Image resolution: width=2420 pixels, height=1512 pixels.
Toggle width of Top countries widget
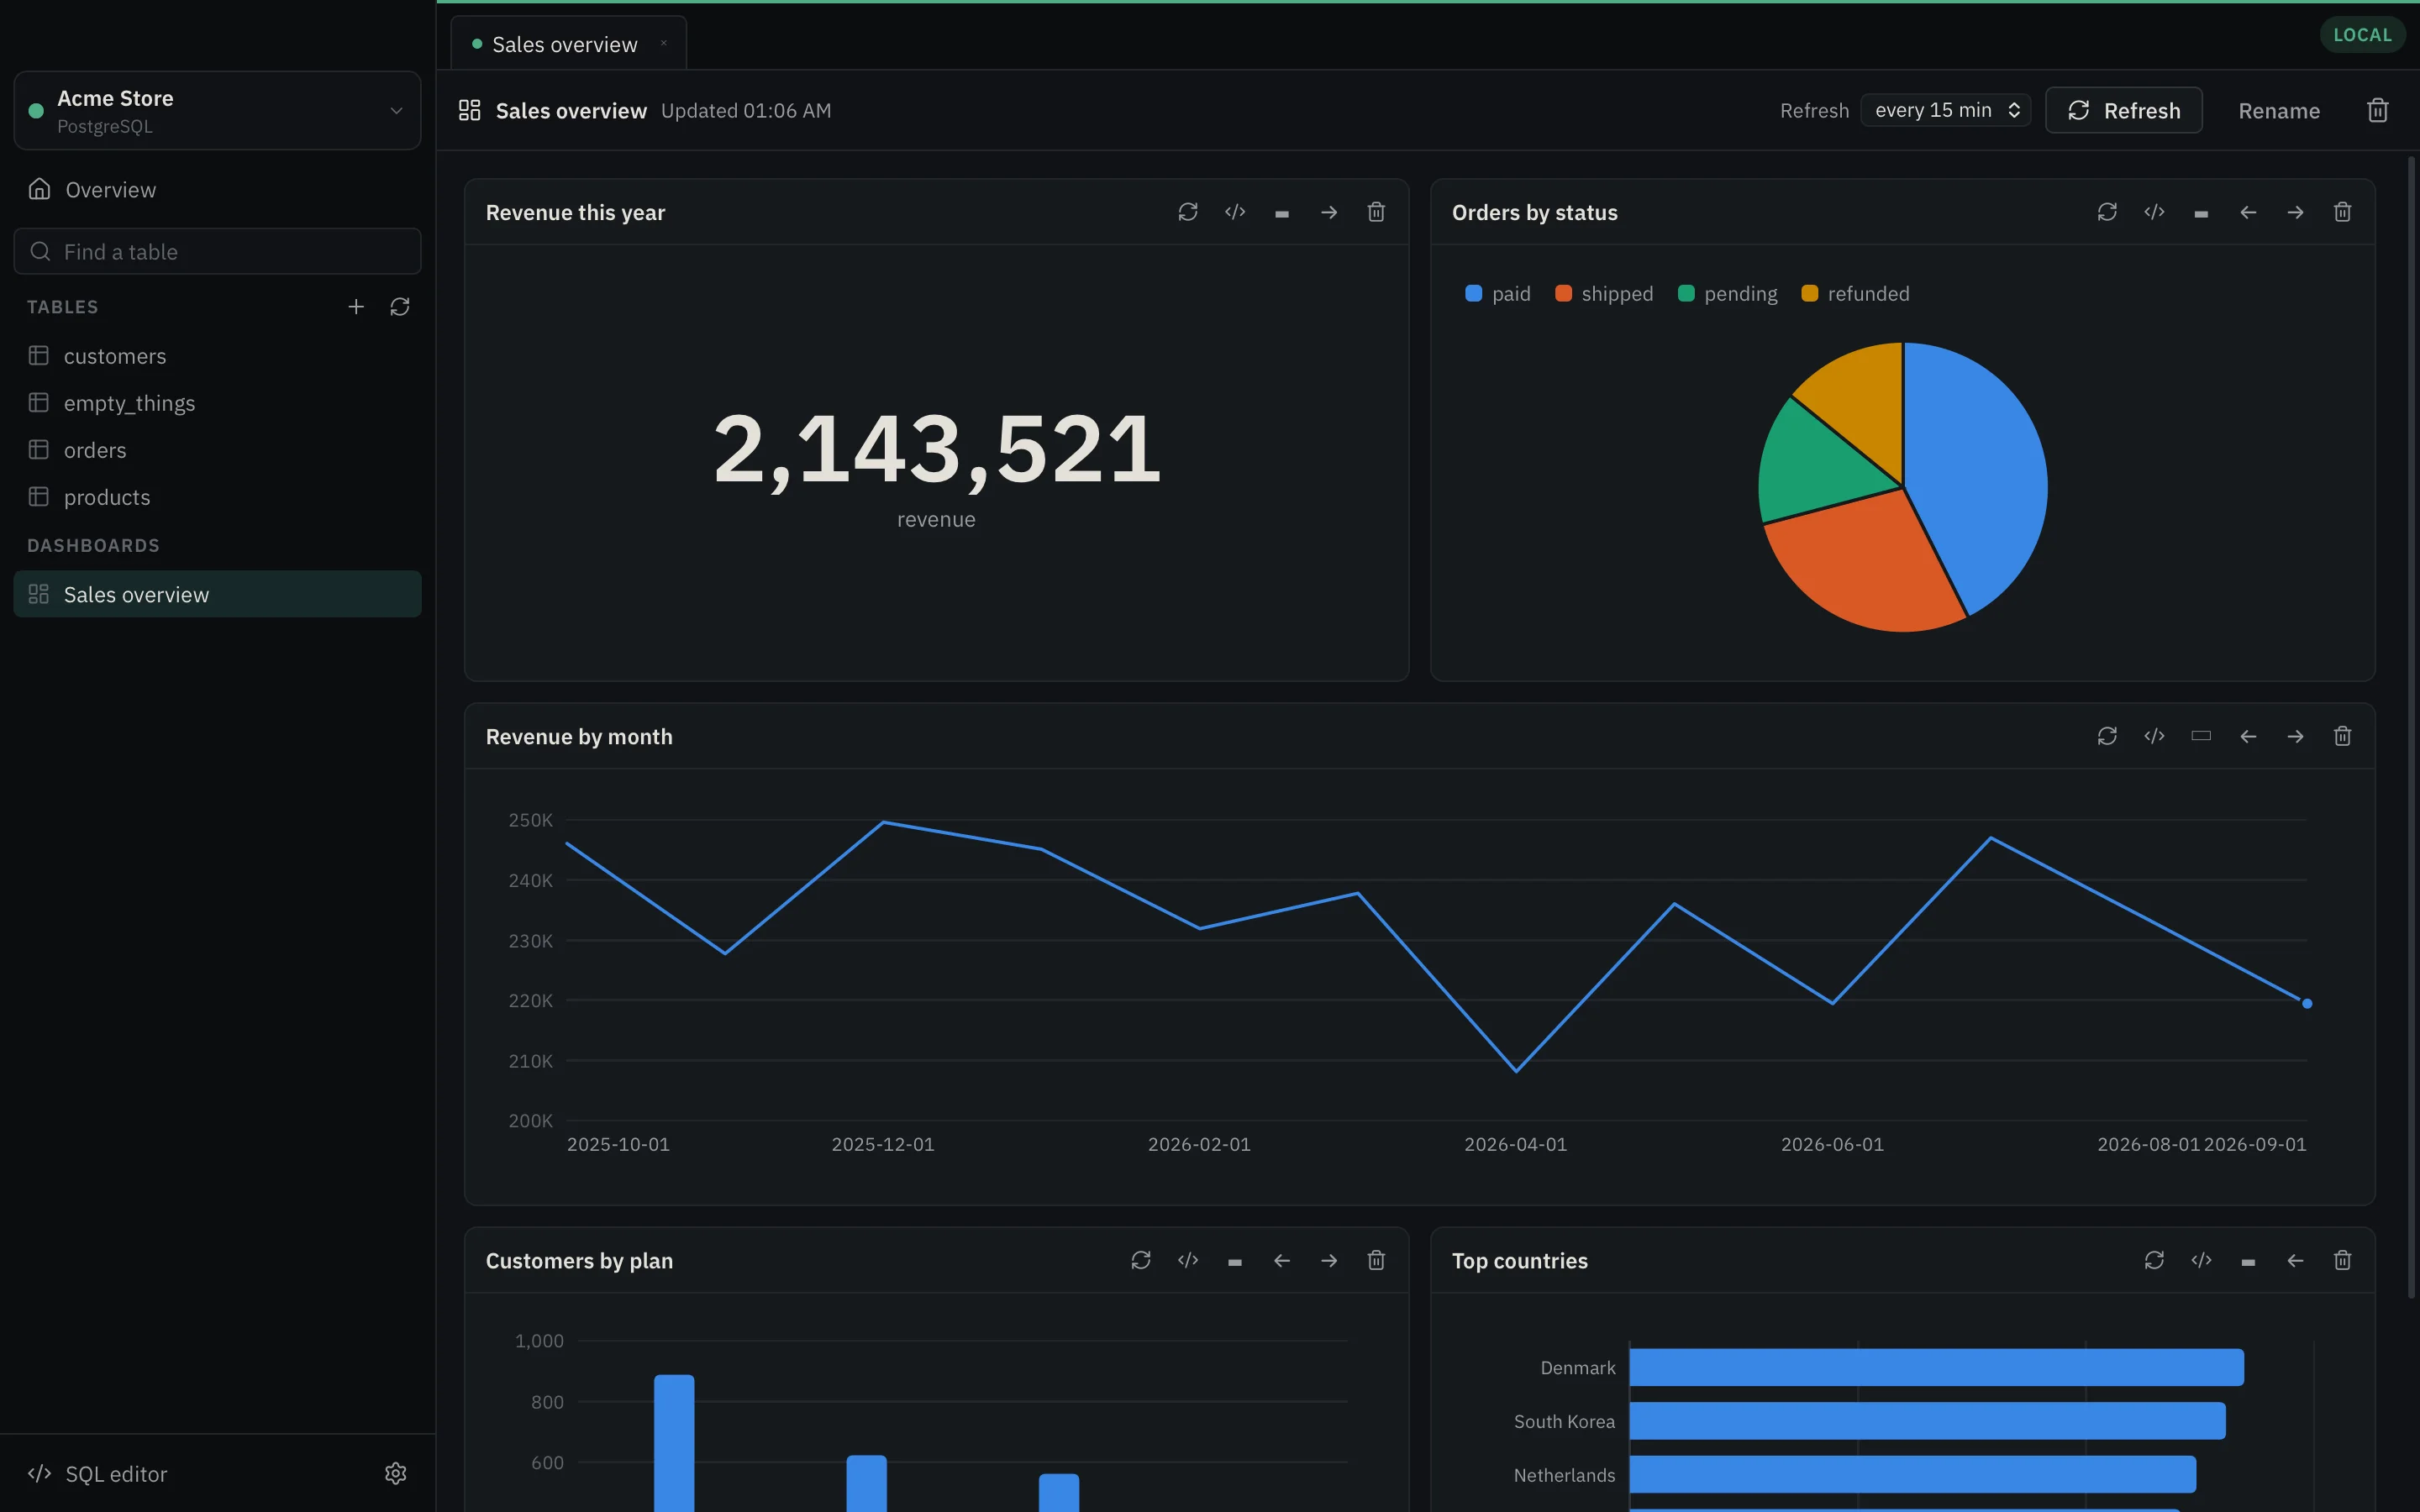[2248, 1260]
